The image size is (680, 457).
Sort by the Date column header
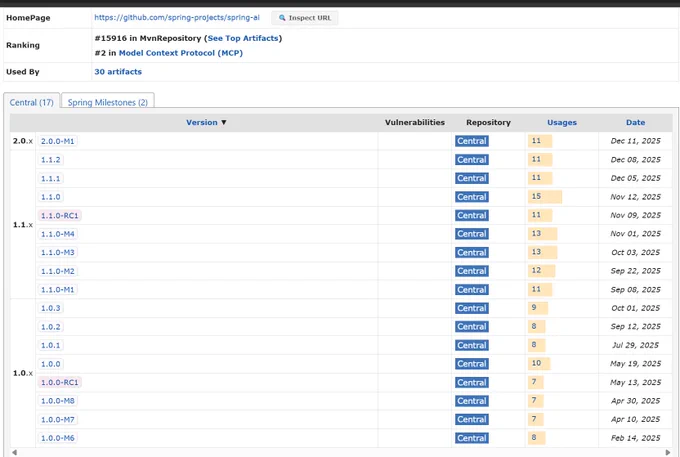(x=635, y=122)
